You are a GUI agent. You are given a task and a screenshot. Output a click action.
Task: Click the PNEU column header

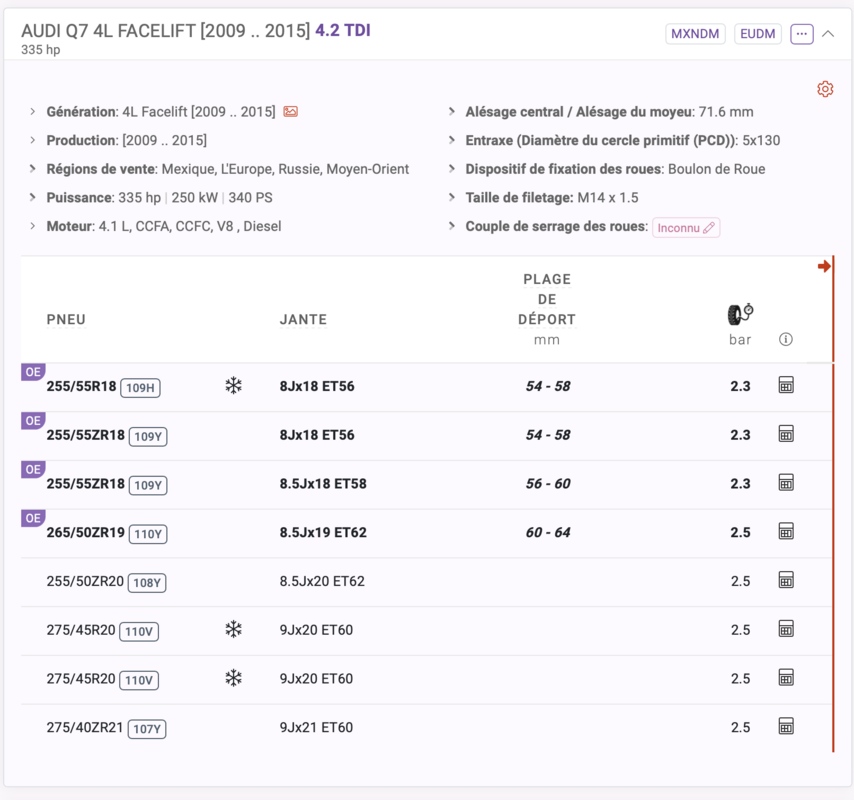(66, 319)
